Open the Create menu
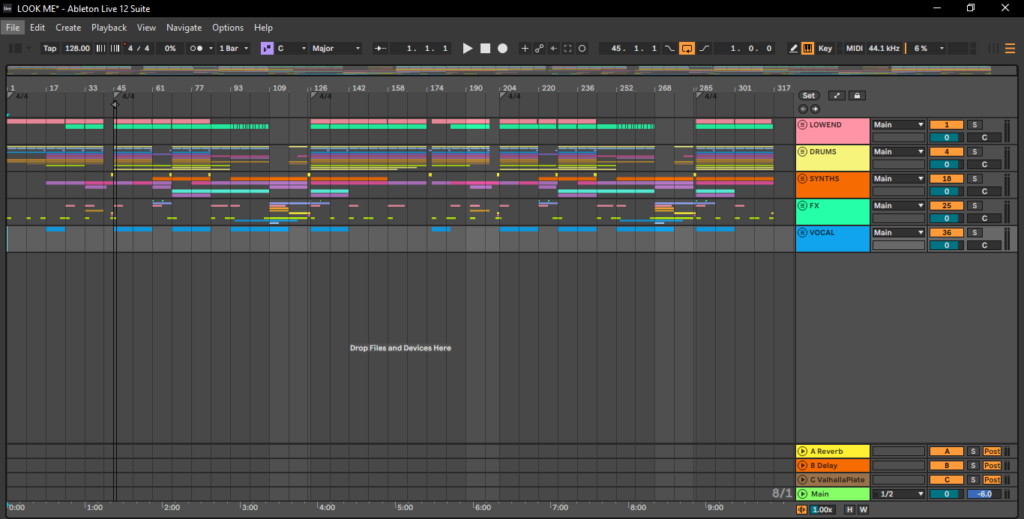 tap(68, 28)
